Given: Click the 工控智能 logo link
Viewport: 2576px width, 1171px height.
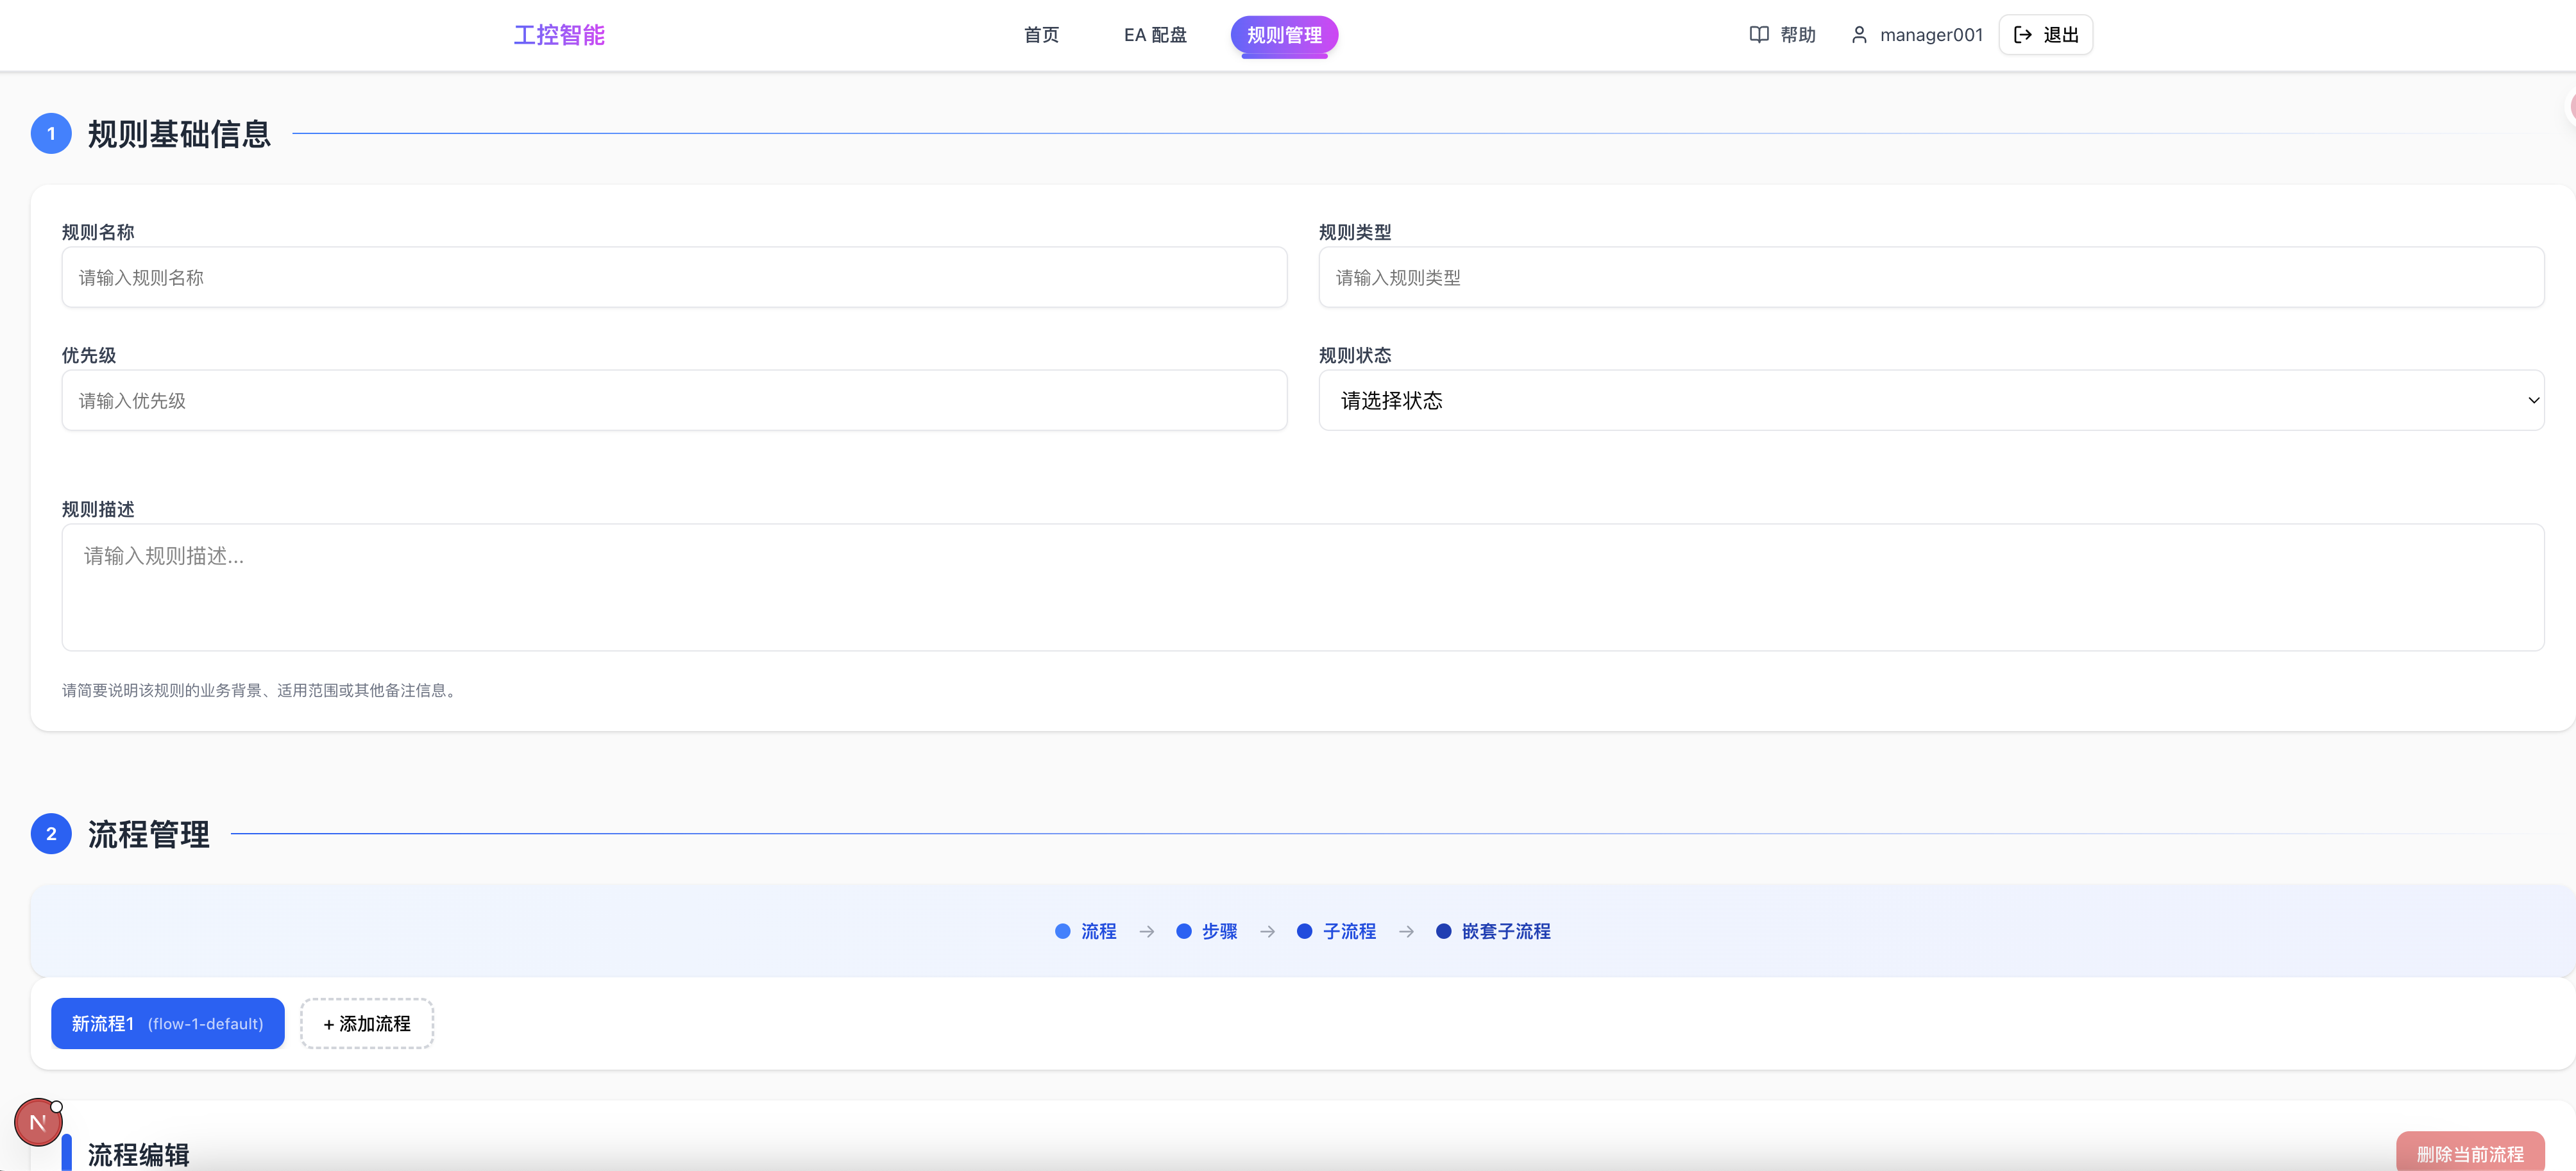Looking at the screenshot, I should coord(559,35).
